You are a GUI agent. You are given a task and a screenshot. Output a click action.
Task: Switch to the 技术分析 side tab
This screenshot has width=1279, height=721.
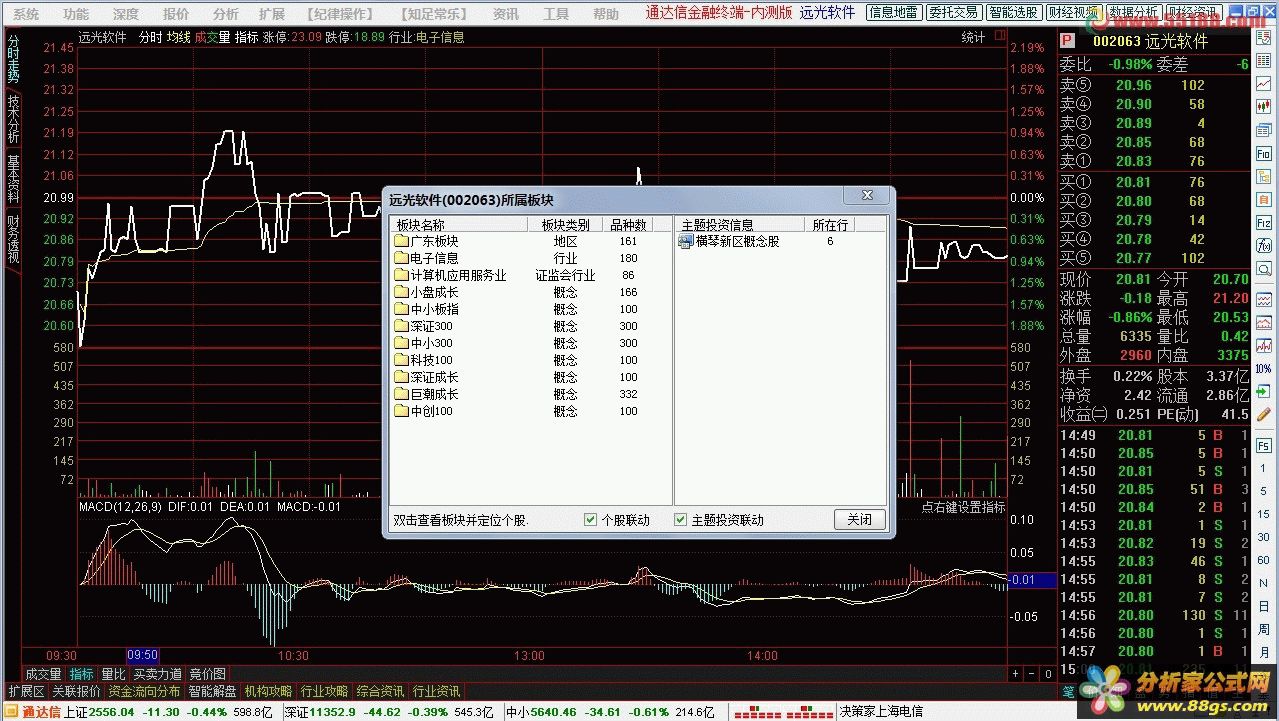coord(13,120)
